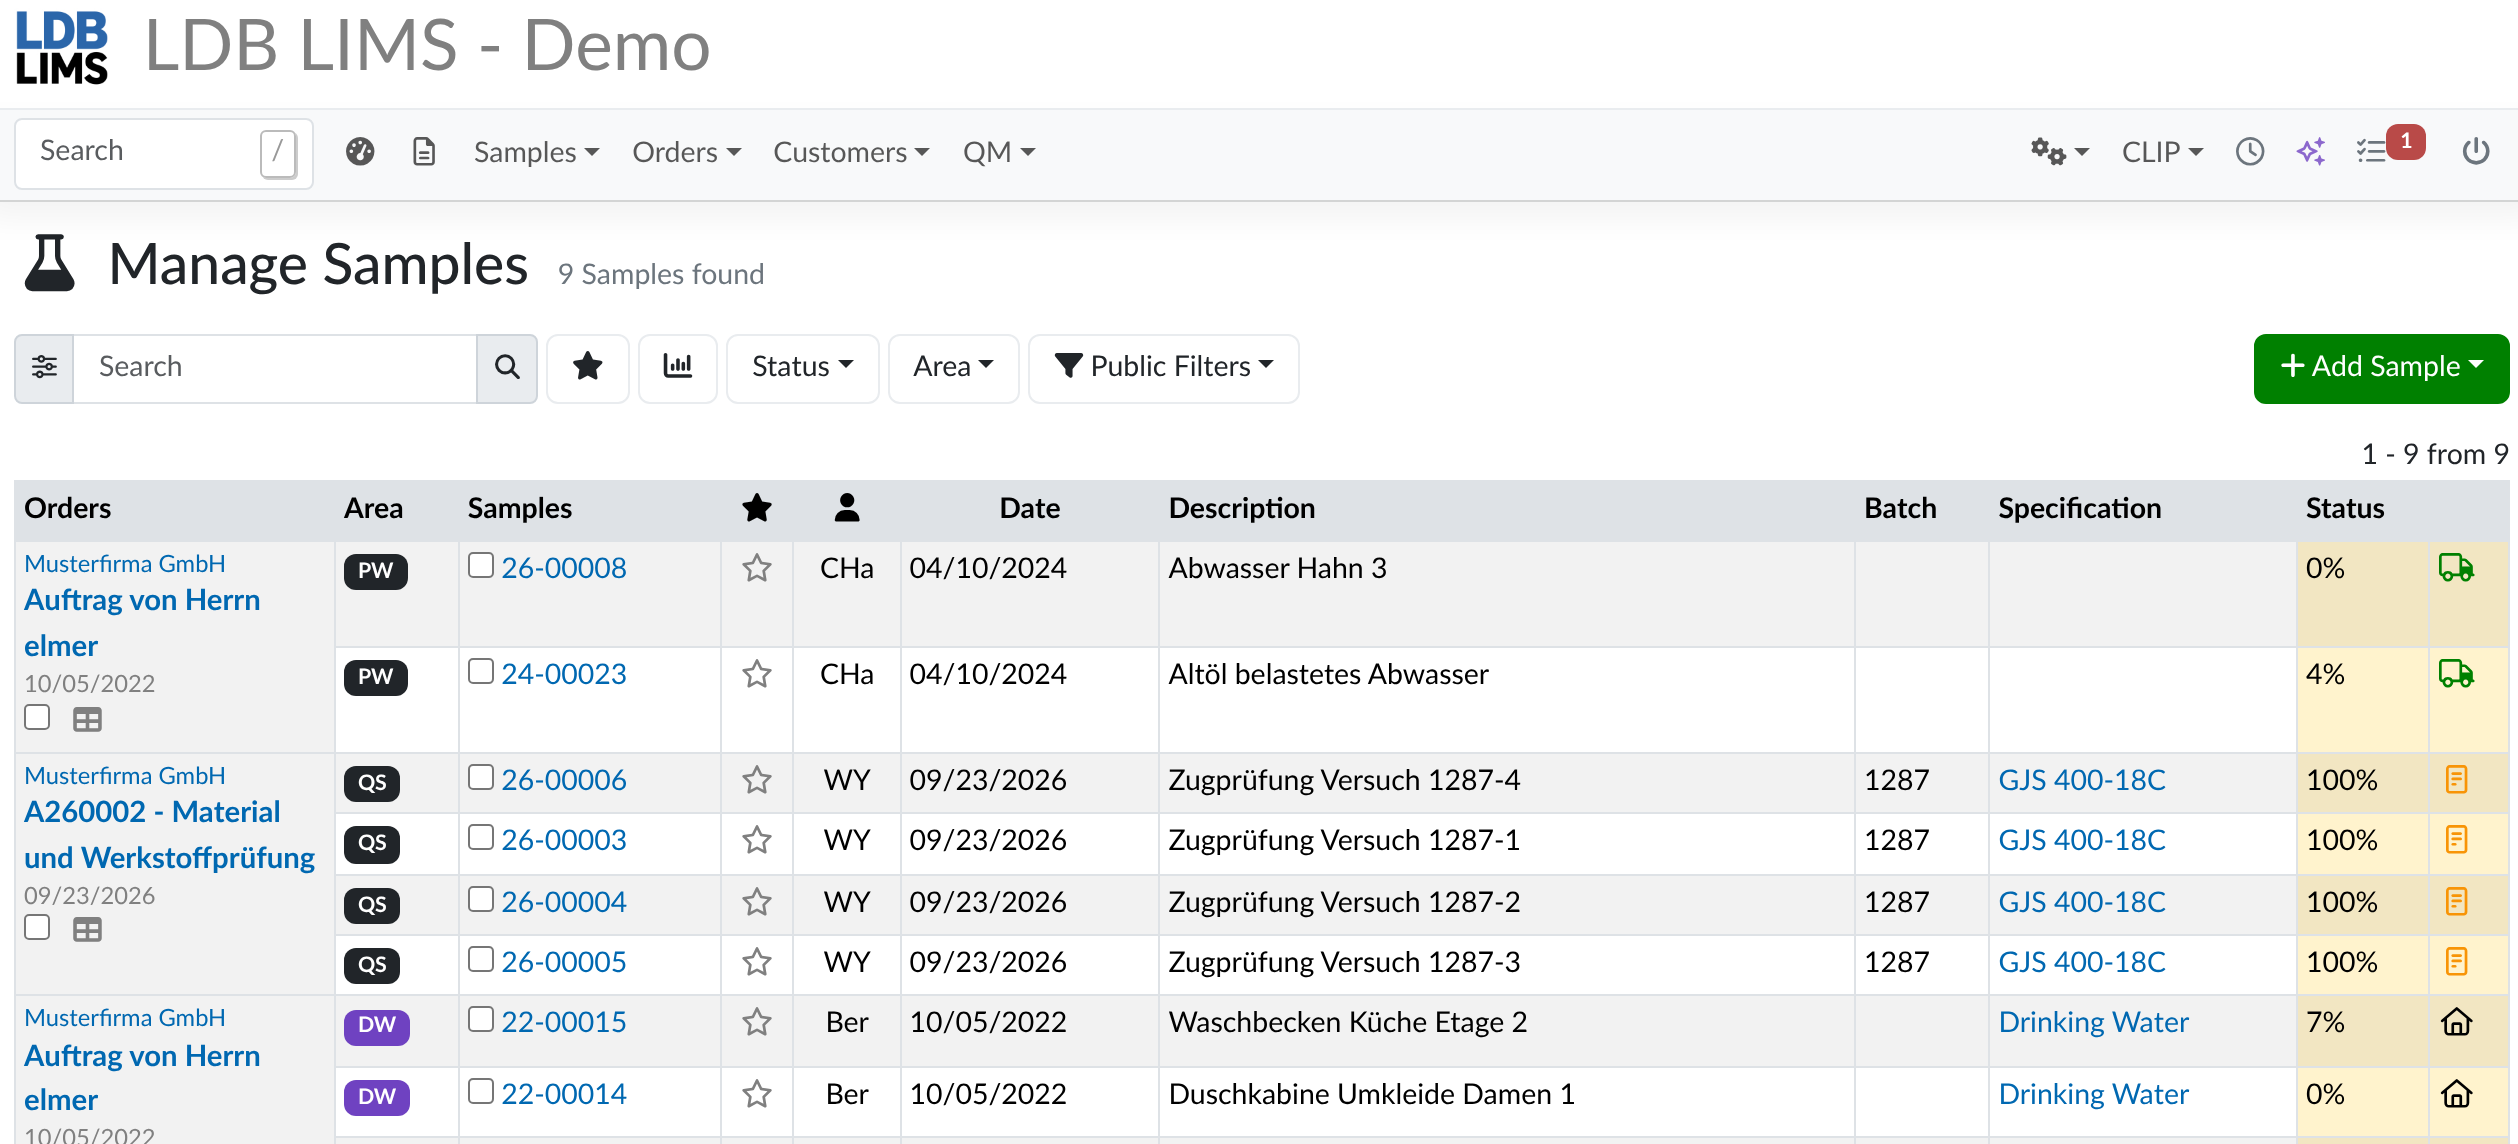Tick checkbox for sample 26-00008

[x=481, y=565]
